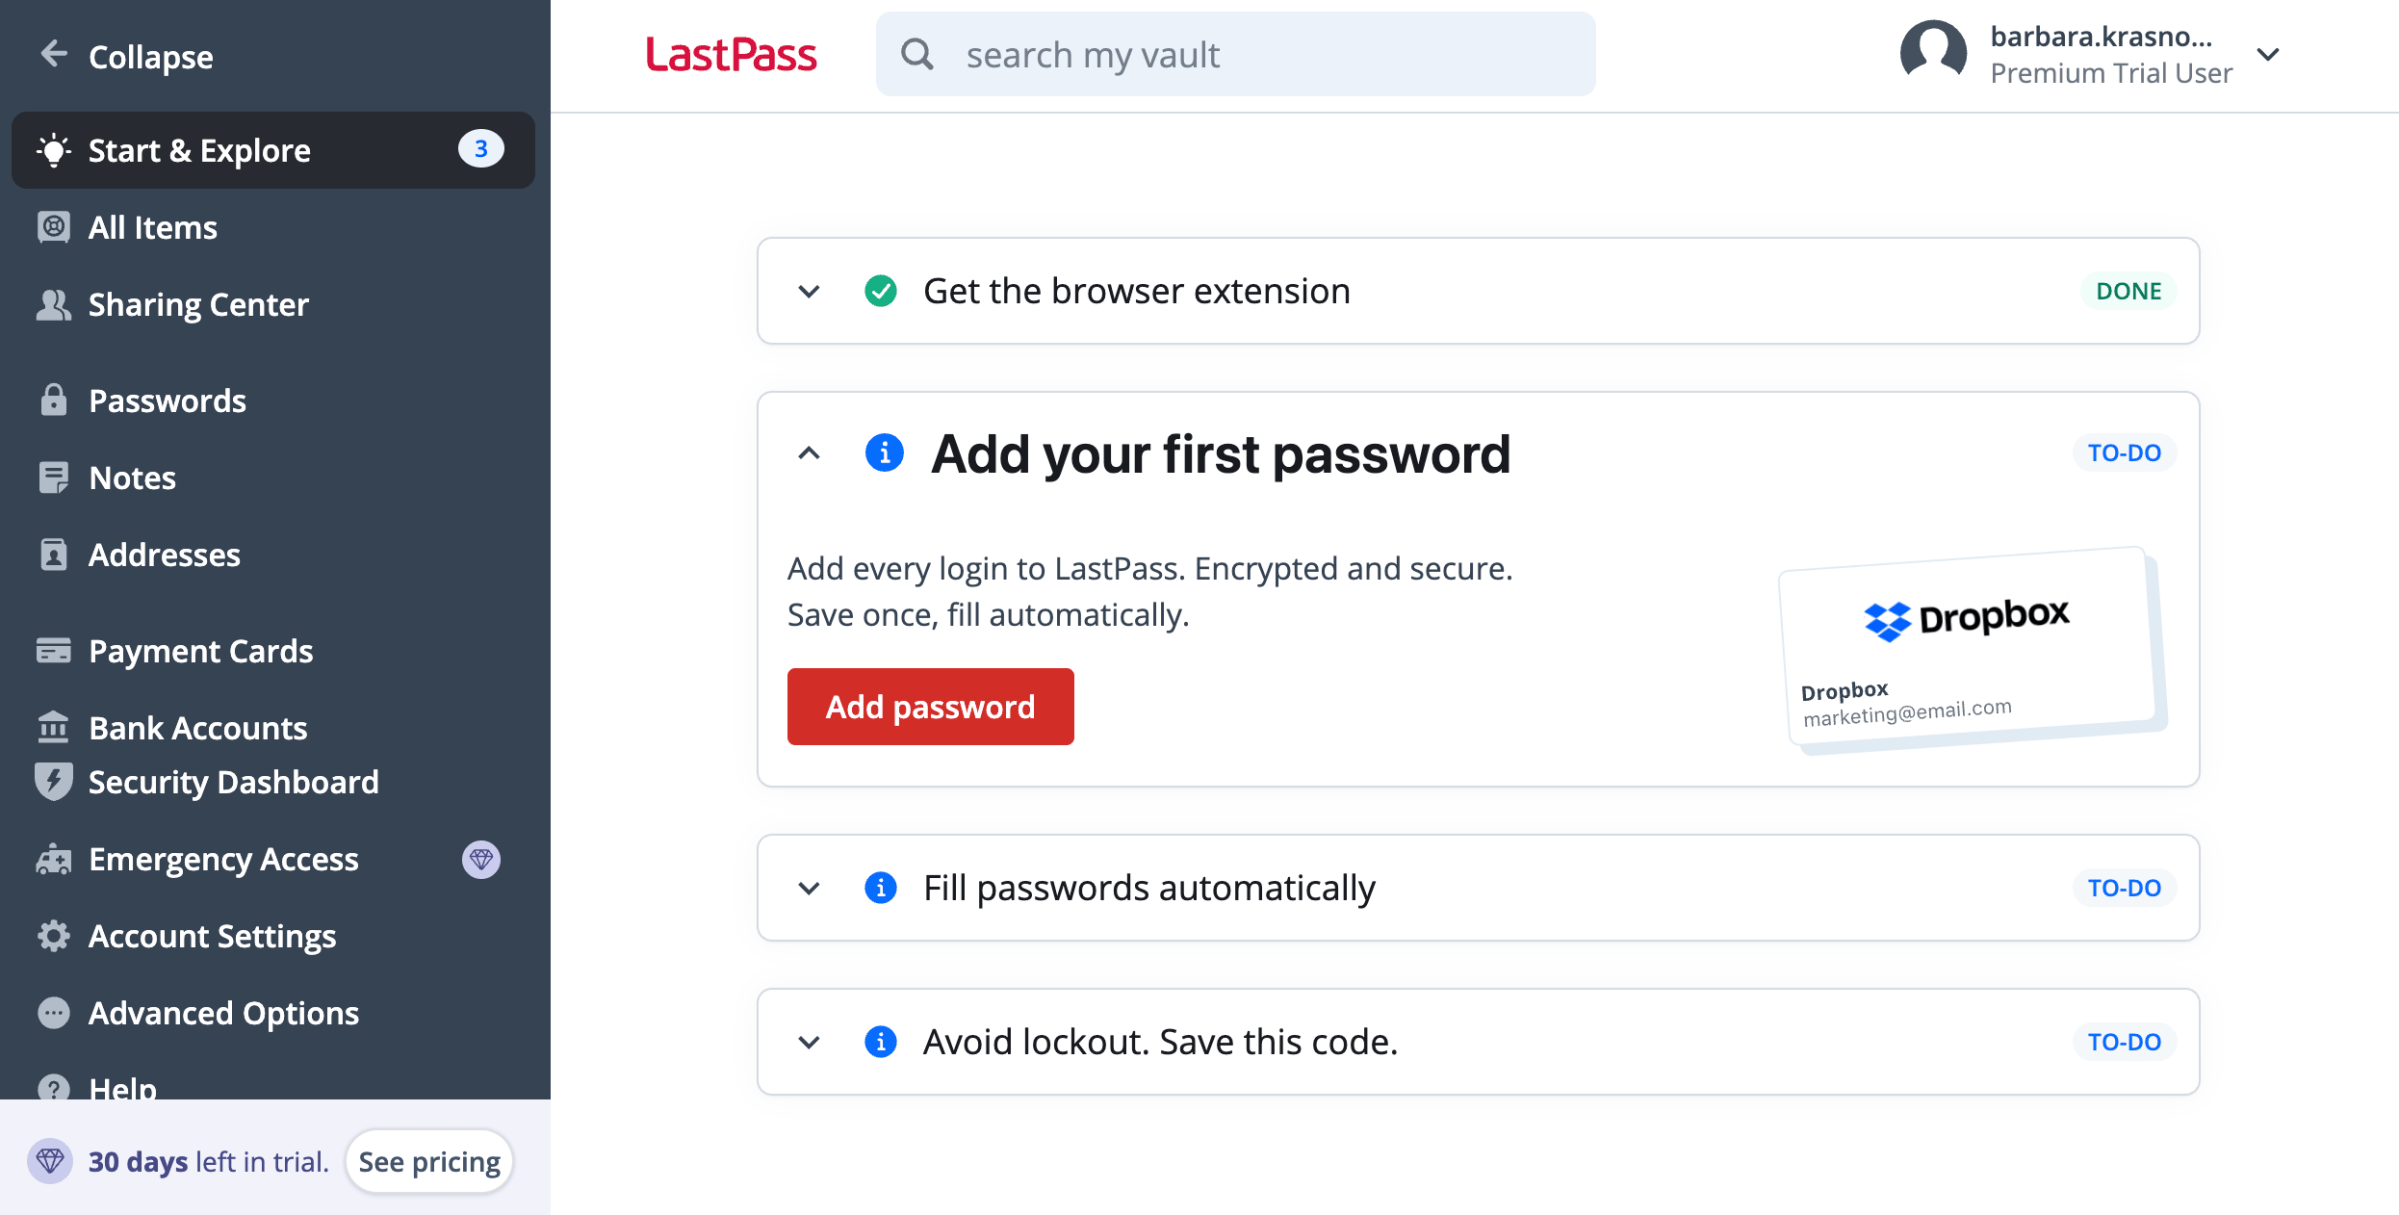Select the Payment Cards icon
The height and width of the screenshot is (1215, 2399).
[53, 650]
